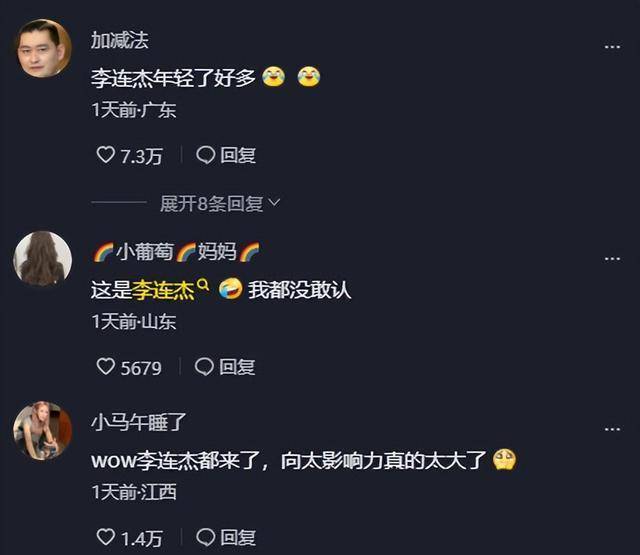Like 小葡萄妈妈's comment showing 5679
Image resolution: width=640 pixels, height=555 pixels.
[x=106, y=366]
